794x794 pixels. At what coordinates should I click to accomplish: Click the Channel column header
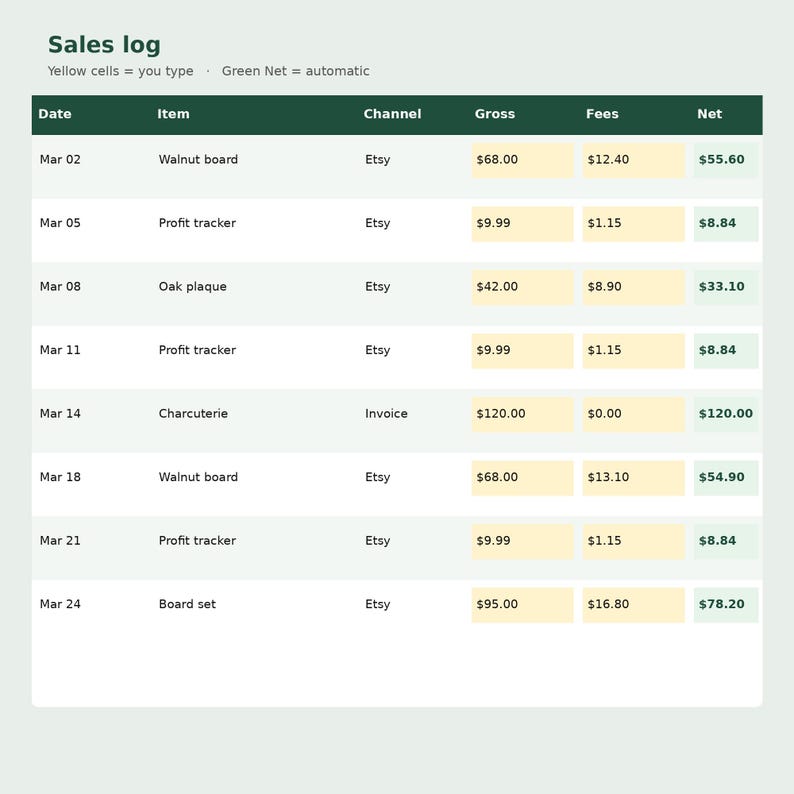point(392,114)
